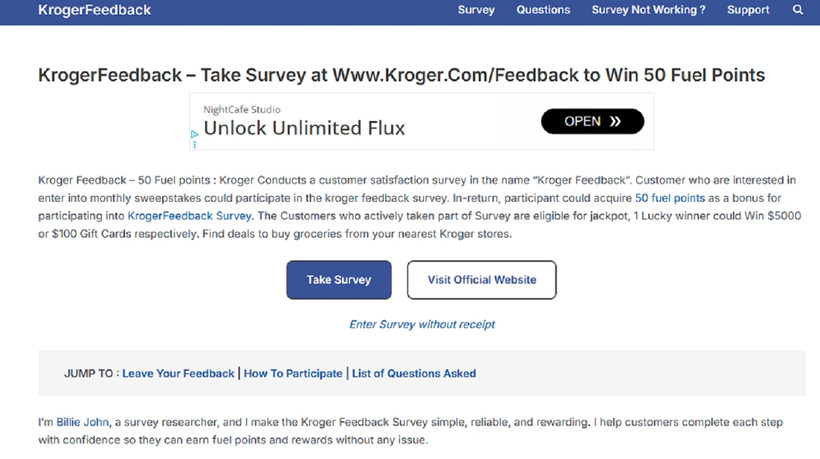Viewport: 820px width, 459px height.
Task: Click the search magnifier icon
Action: (x=798, y=10)
